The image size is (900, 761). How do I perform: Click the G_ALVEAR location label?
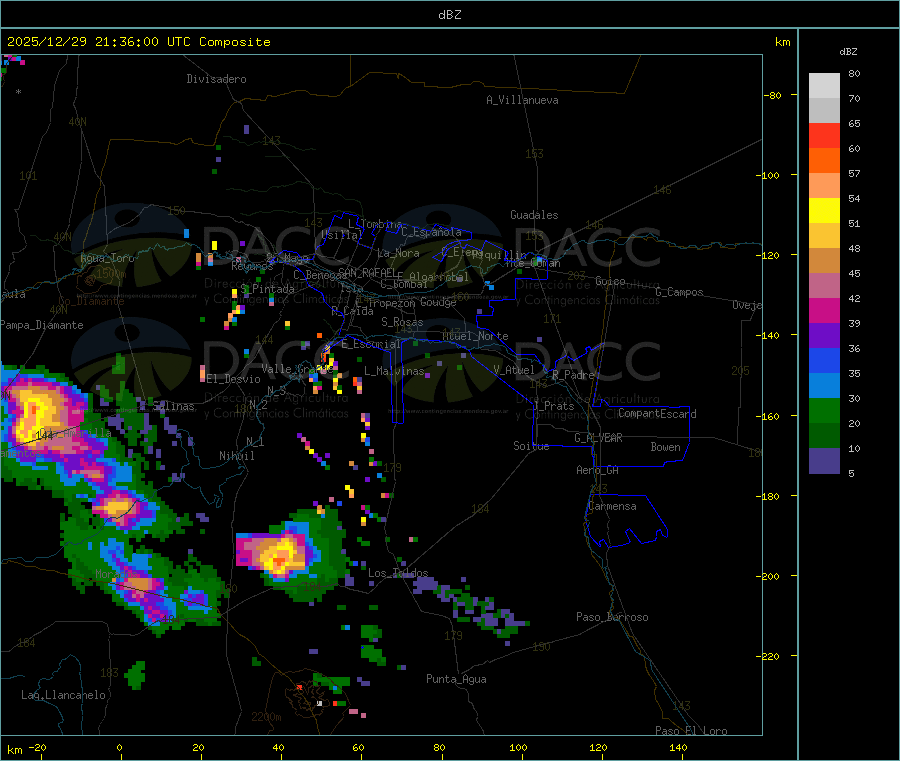[598, 438]
